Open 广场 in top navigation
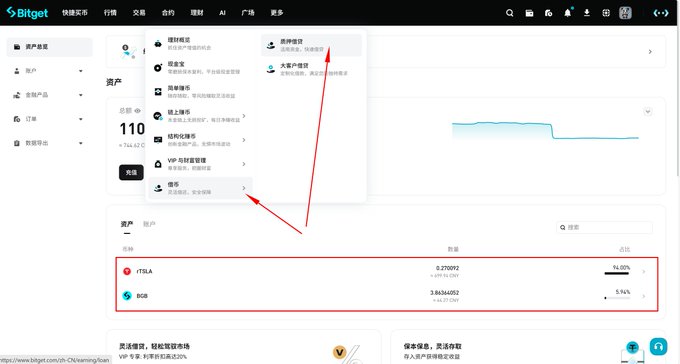Screen dimensions: 680x364 coord(248,13)
